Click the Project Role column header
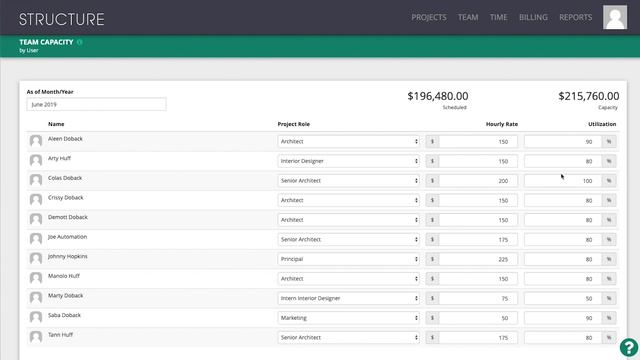 point(293,124)
